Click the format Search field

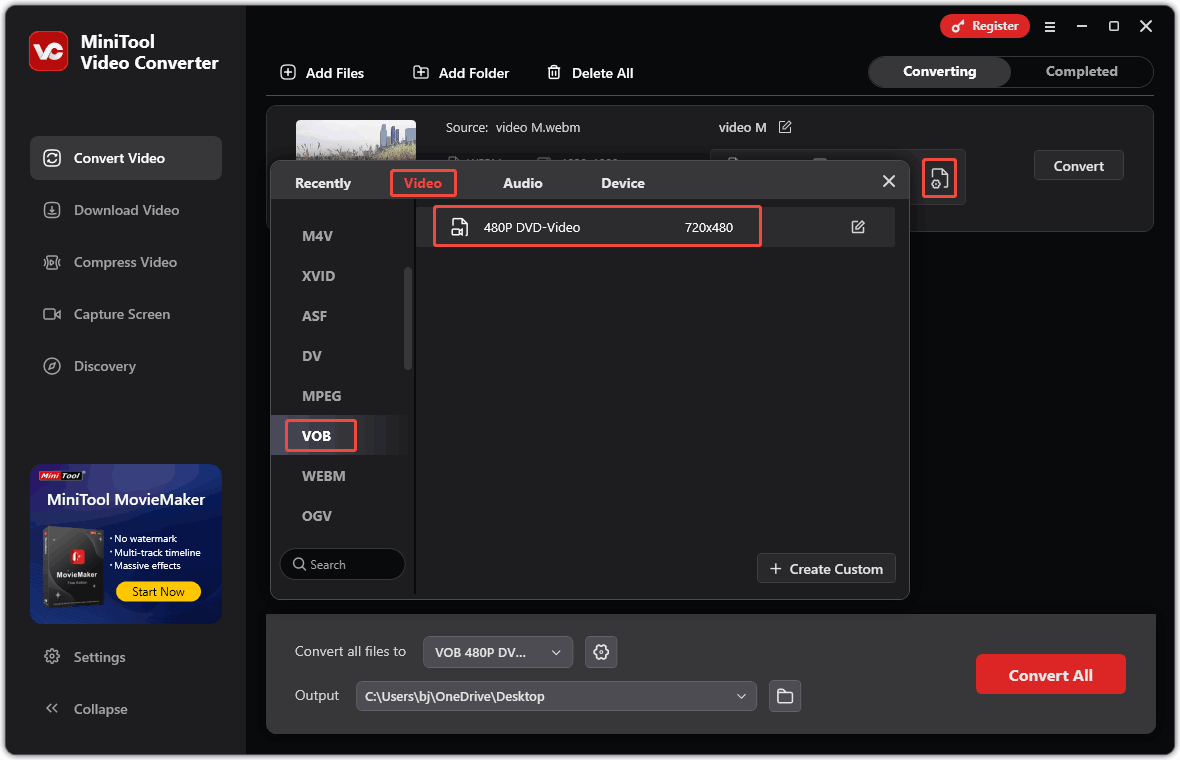(342, 564)
